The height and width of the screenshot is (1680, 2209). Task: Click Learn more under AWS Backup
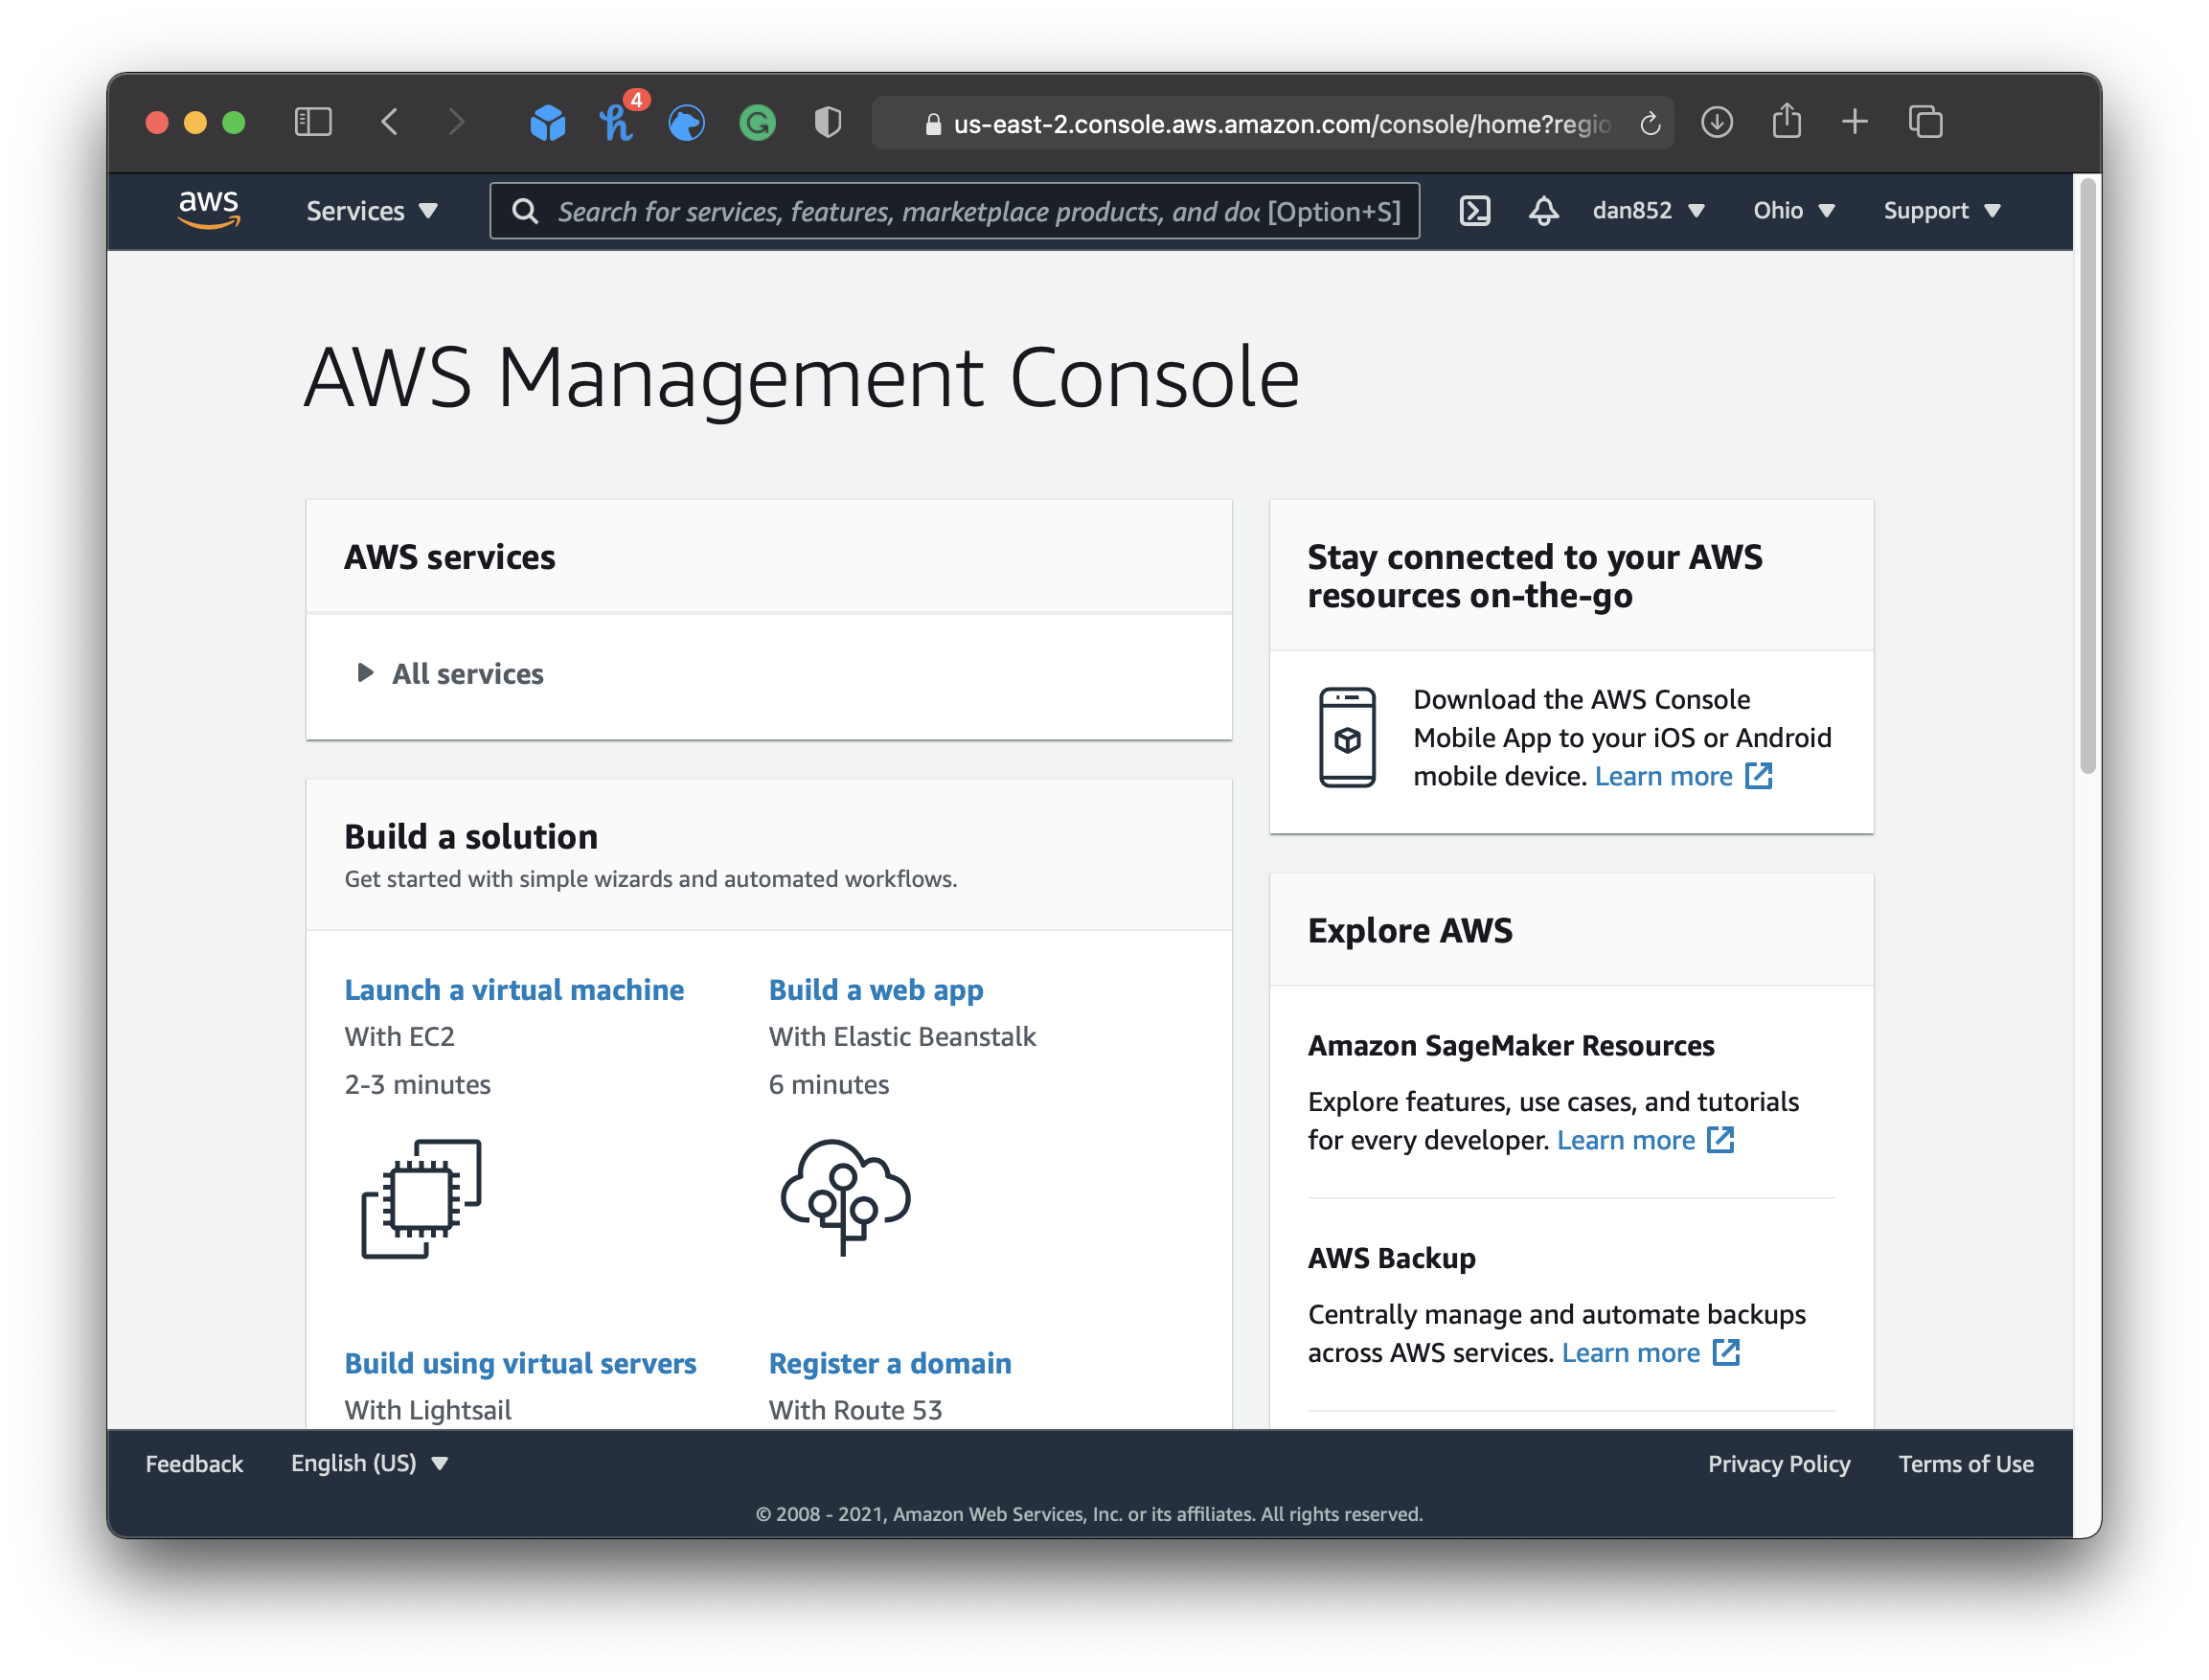[x=1630, y=1352]
